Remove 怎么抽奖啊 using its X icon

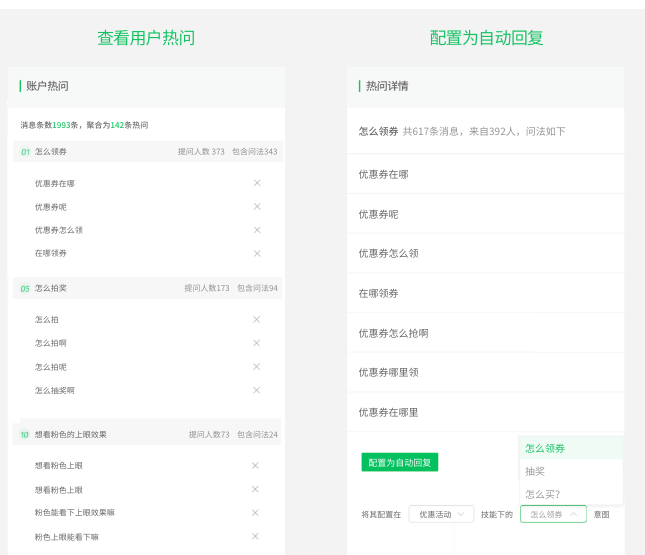pyautogui.click(x=256, y=390)
